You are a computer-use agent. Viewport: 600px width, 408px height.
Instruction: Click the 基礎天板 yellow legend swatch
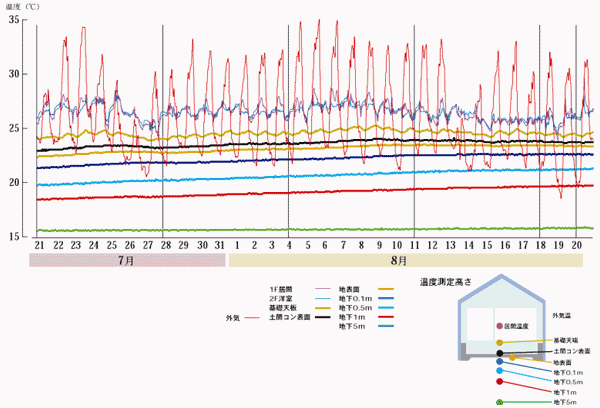(x=322, y=308)
